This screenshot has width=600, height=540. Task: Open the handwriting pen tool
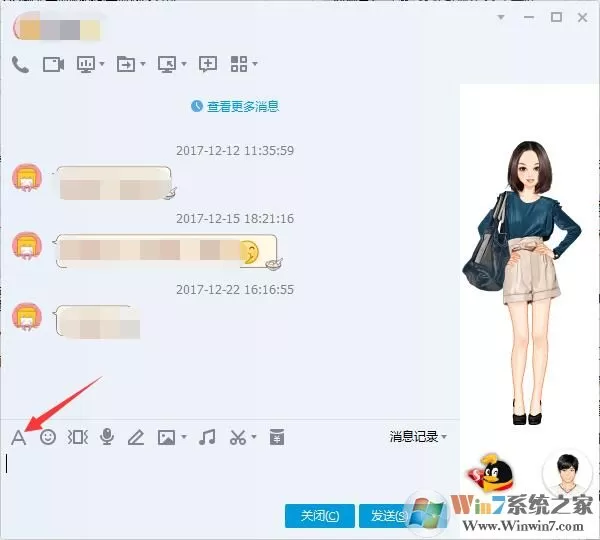[136, 437]
